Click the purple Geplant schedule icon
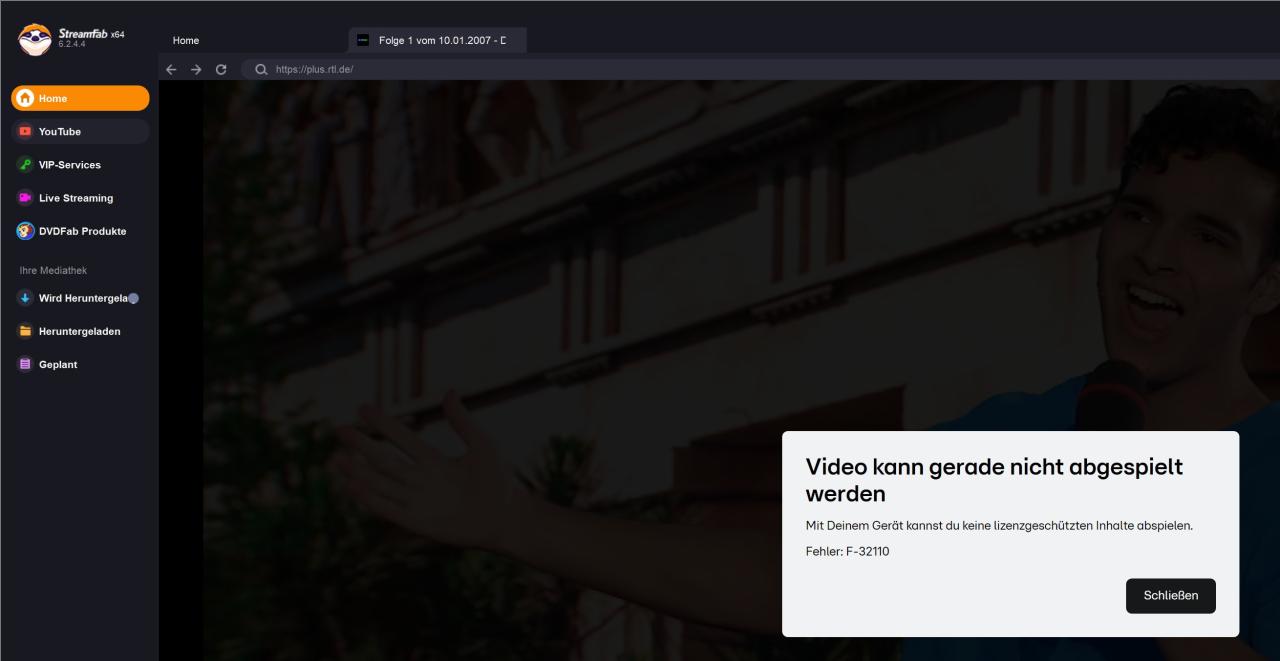1280x661 pixels. 26,364
